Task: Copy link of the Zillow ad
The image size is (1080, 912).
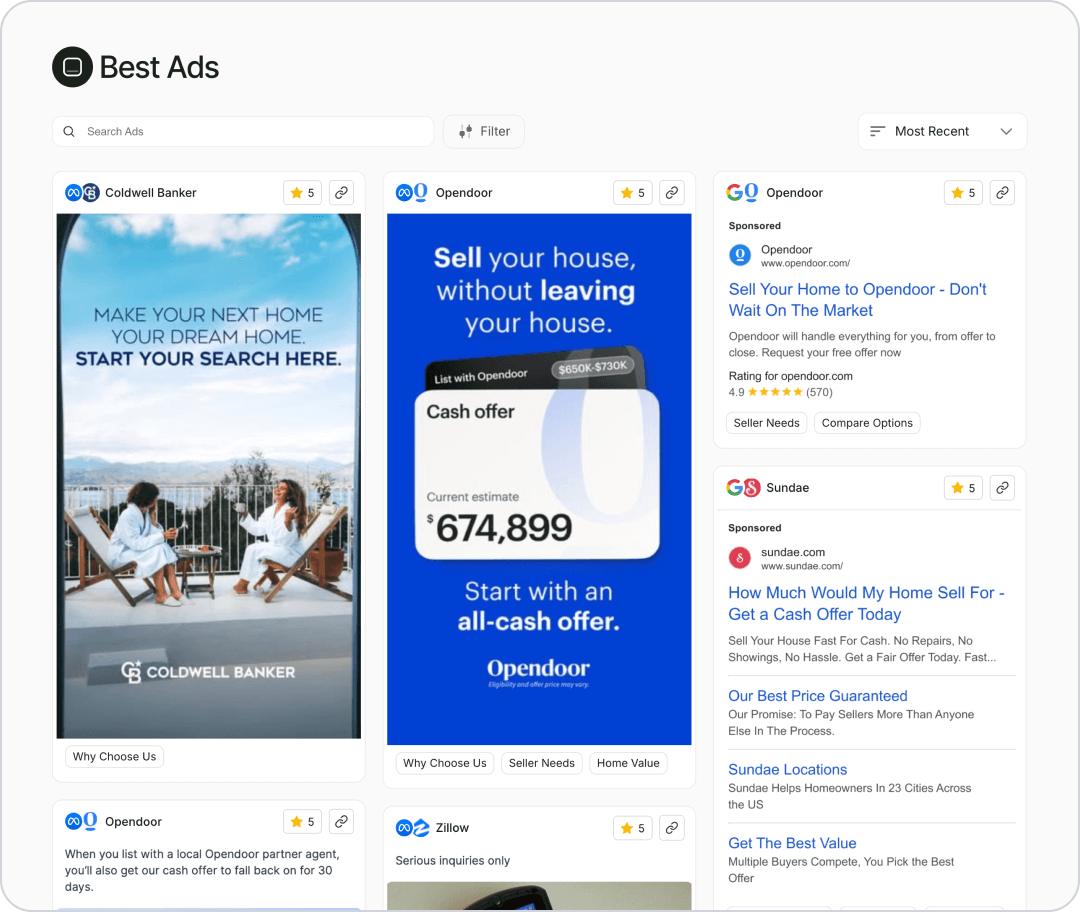Action: point(672,828)
